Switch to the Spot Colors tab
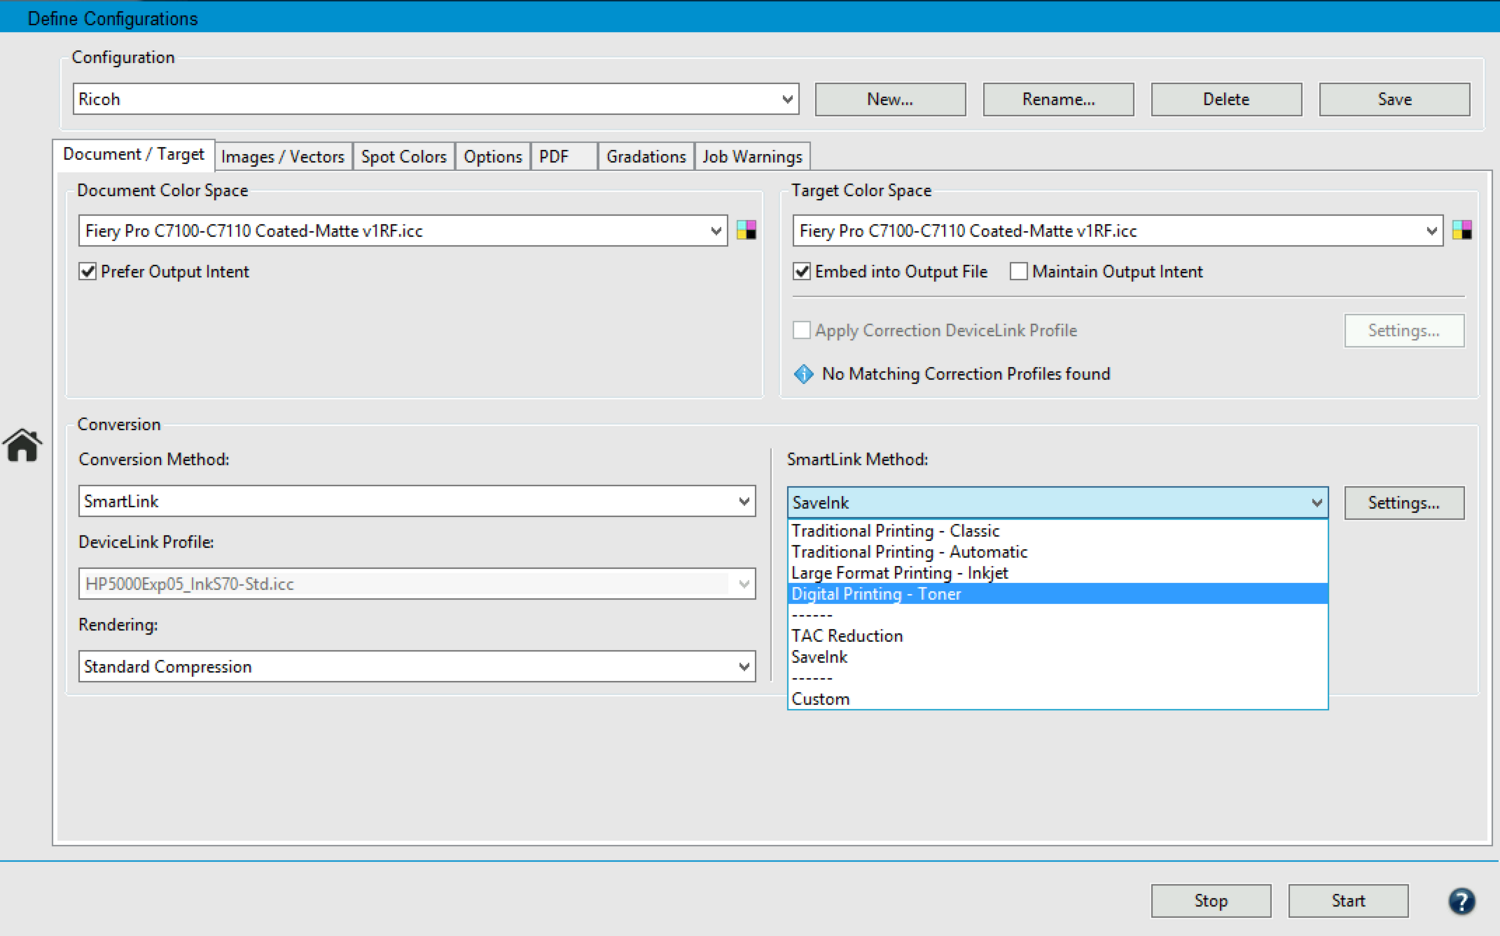The width and height of the screenshot is (1500, 936). [x=403, y=157]
